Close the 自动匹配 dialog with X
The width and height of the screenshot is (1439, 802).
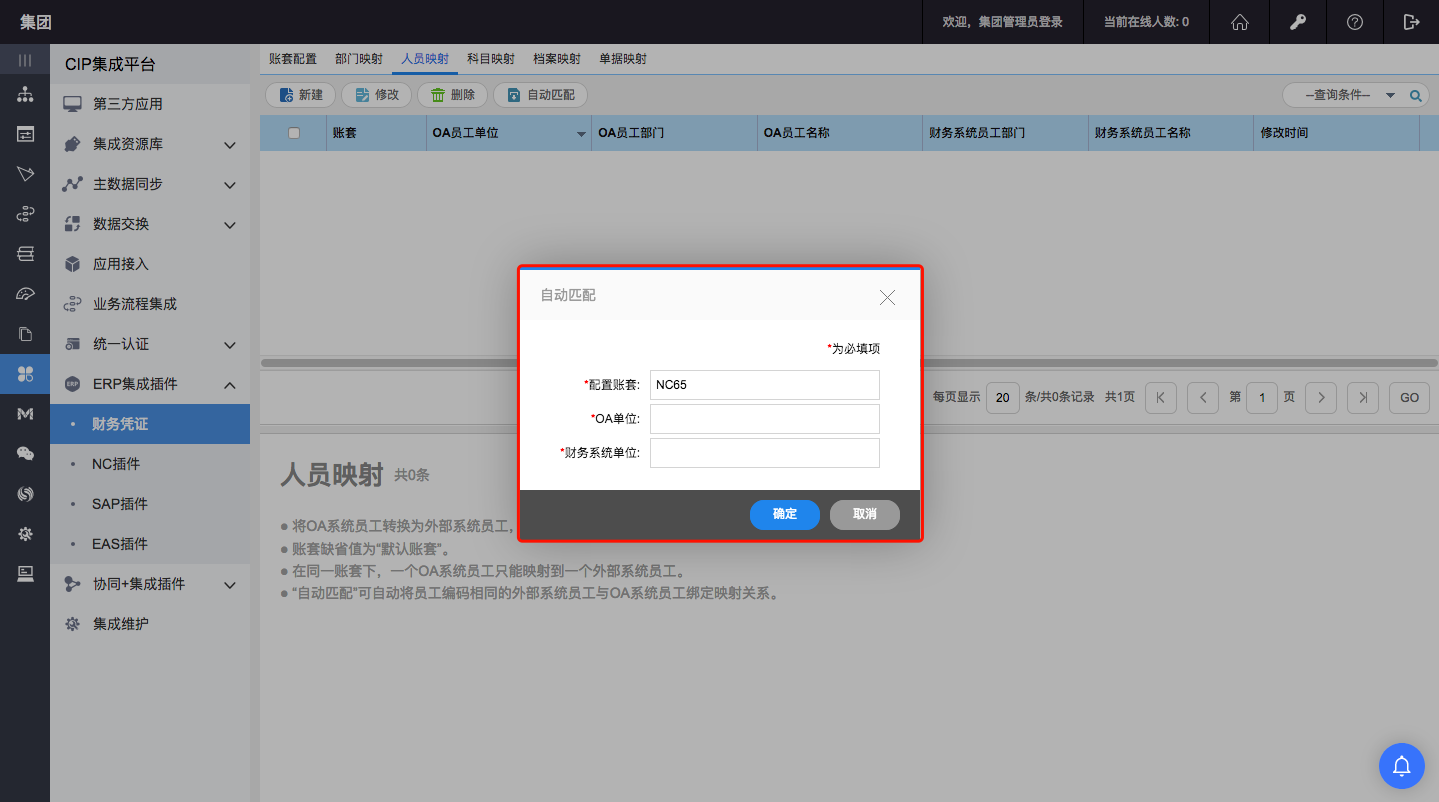pyautogui.click(x=887, y=297)
